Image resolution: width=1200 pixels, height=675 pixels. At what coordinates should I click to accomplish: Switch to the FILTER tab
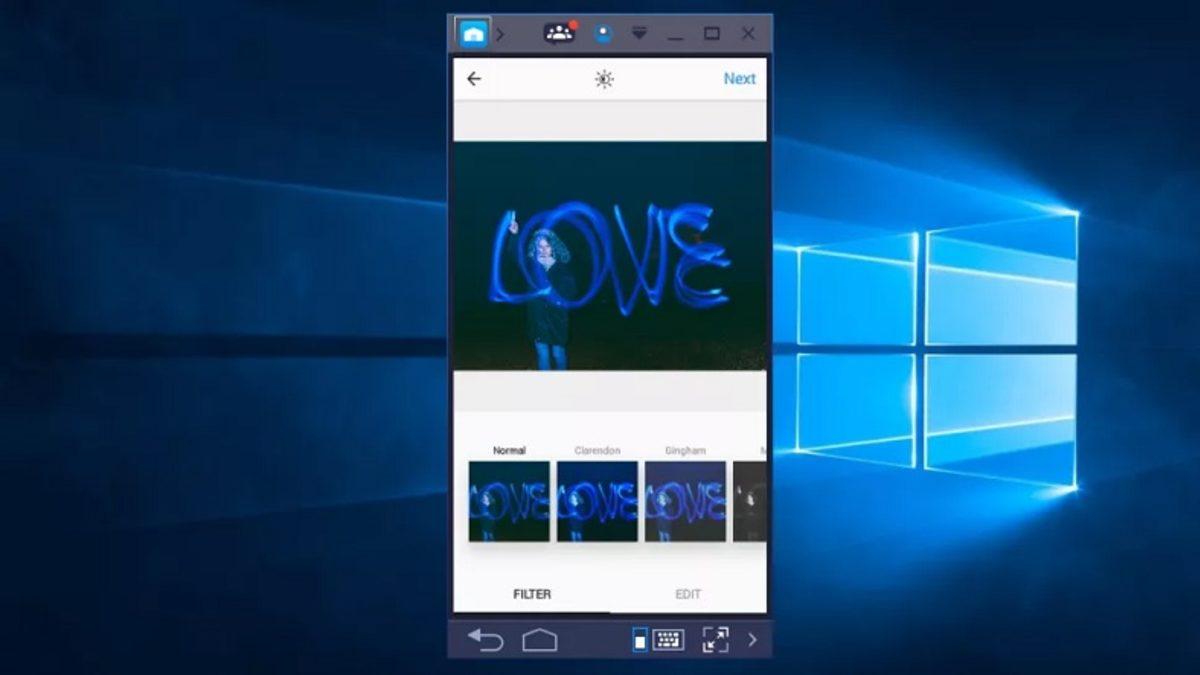532,594
